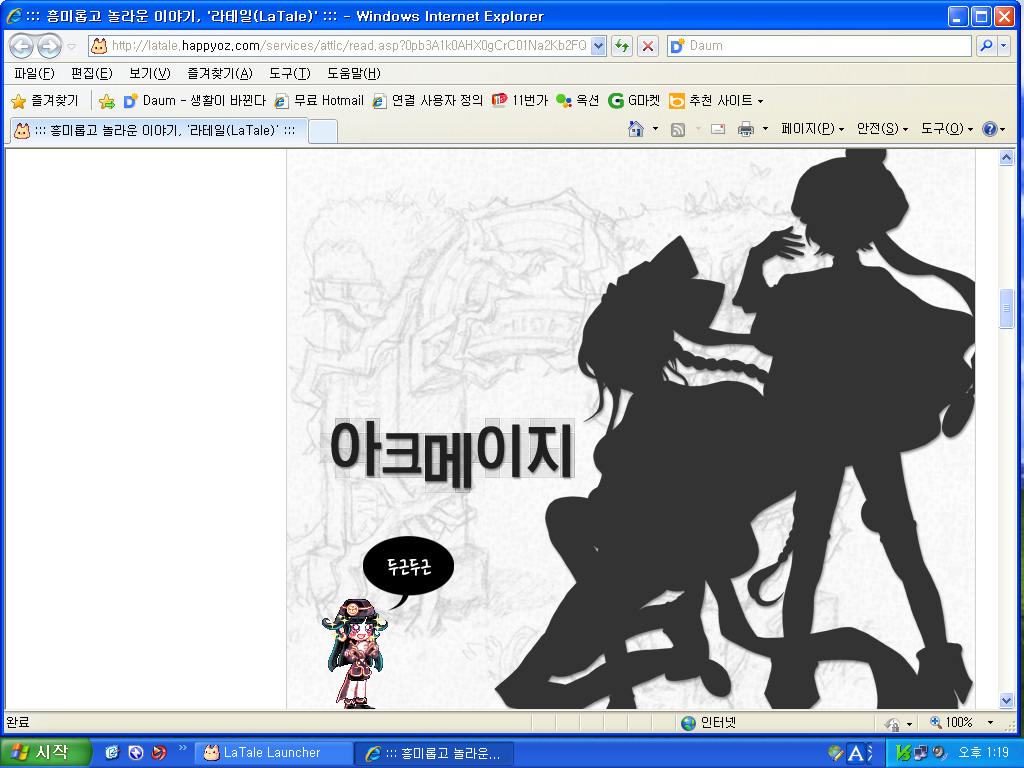Click the printer icon
This screenshot has width=1024, height=768.
(745, 129)
